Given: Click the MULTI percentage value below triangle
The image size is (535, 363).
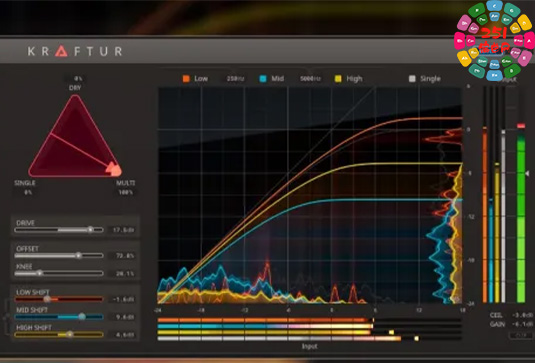Looking at the screenshot, I should click(125, 192).
